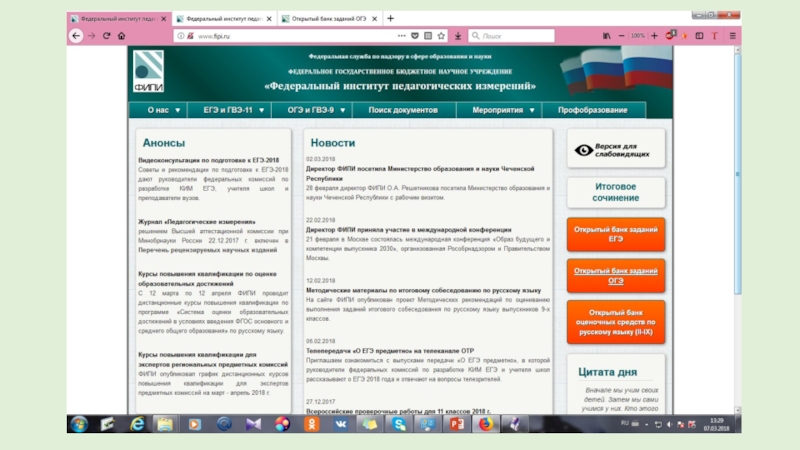Zoom out with the minus toolbar button

pyautogui.click(x=621, y=36)
